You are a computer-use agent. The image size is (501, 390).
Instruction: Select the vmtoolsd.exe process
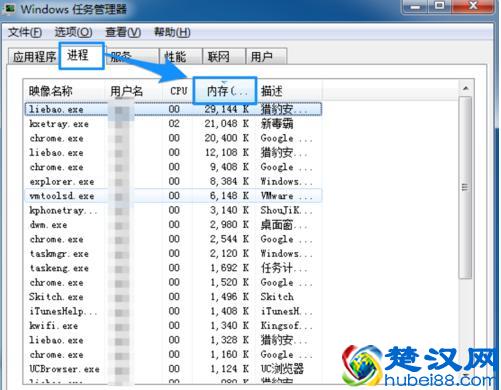pyautogui.click(x=173, y=196)
